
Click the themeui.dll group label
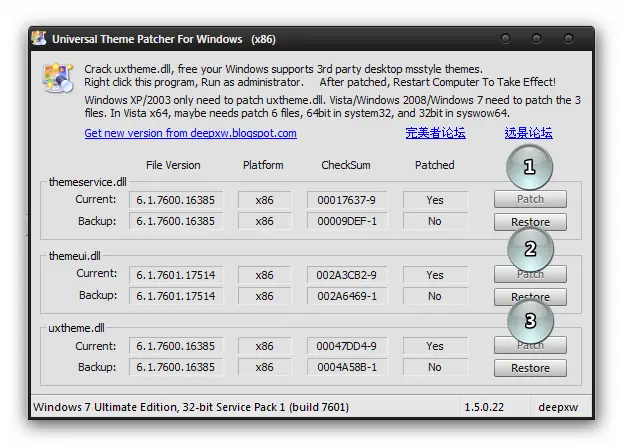[x=75, y=256]
